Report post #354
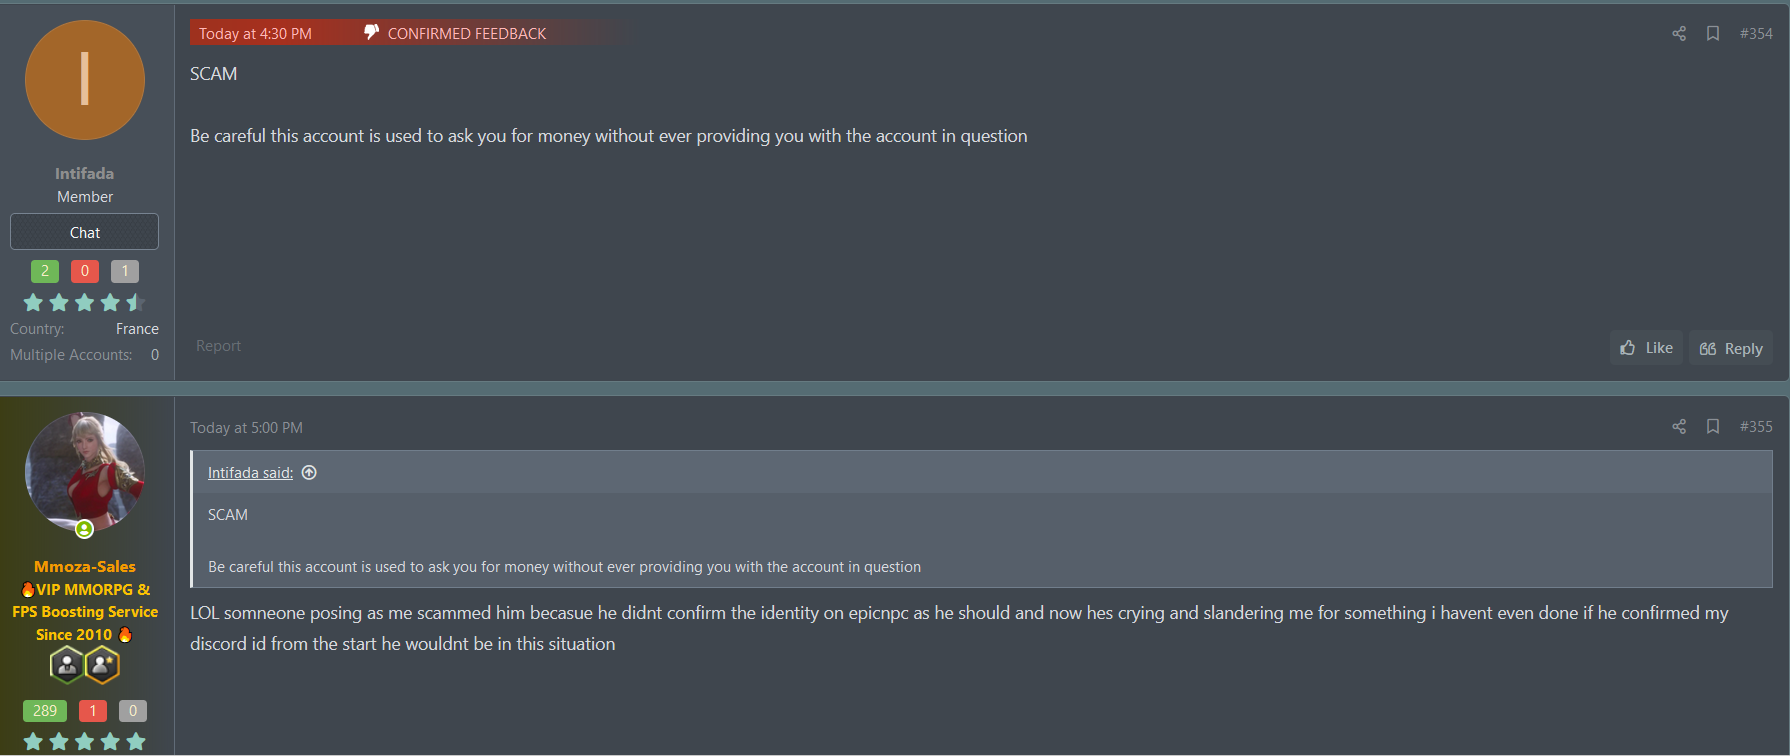This screenshot has width=1790, height=756. pyautogui.click(x=218, y=346)
